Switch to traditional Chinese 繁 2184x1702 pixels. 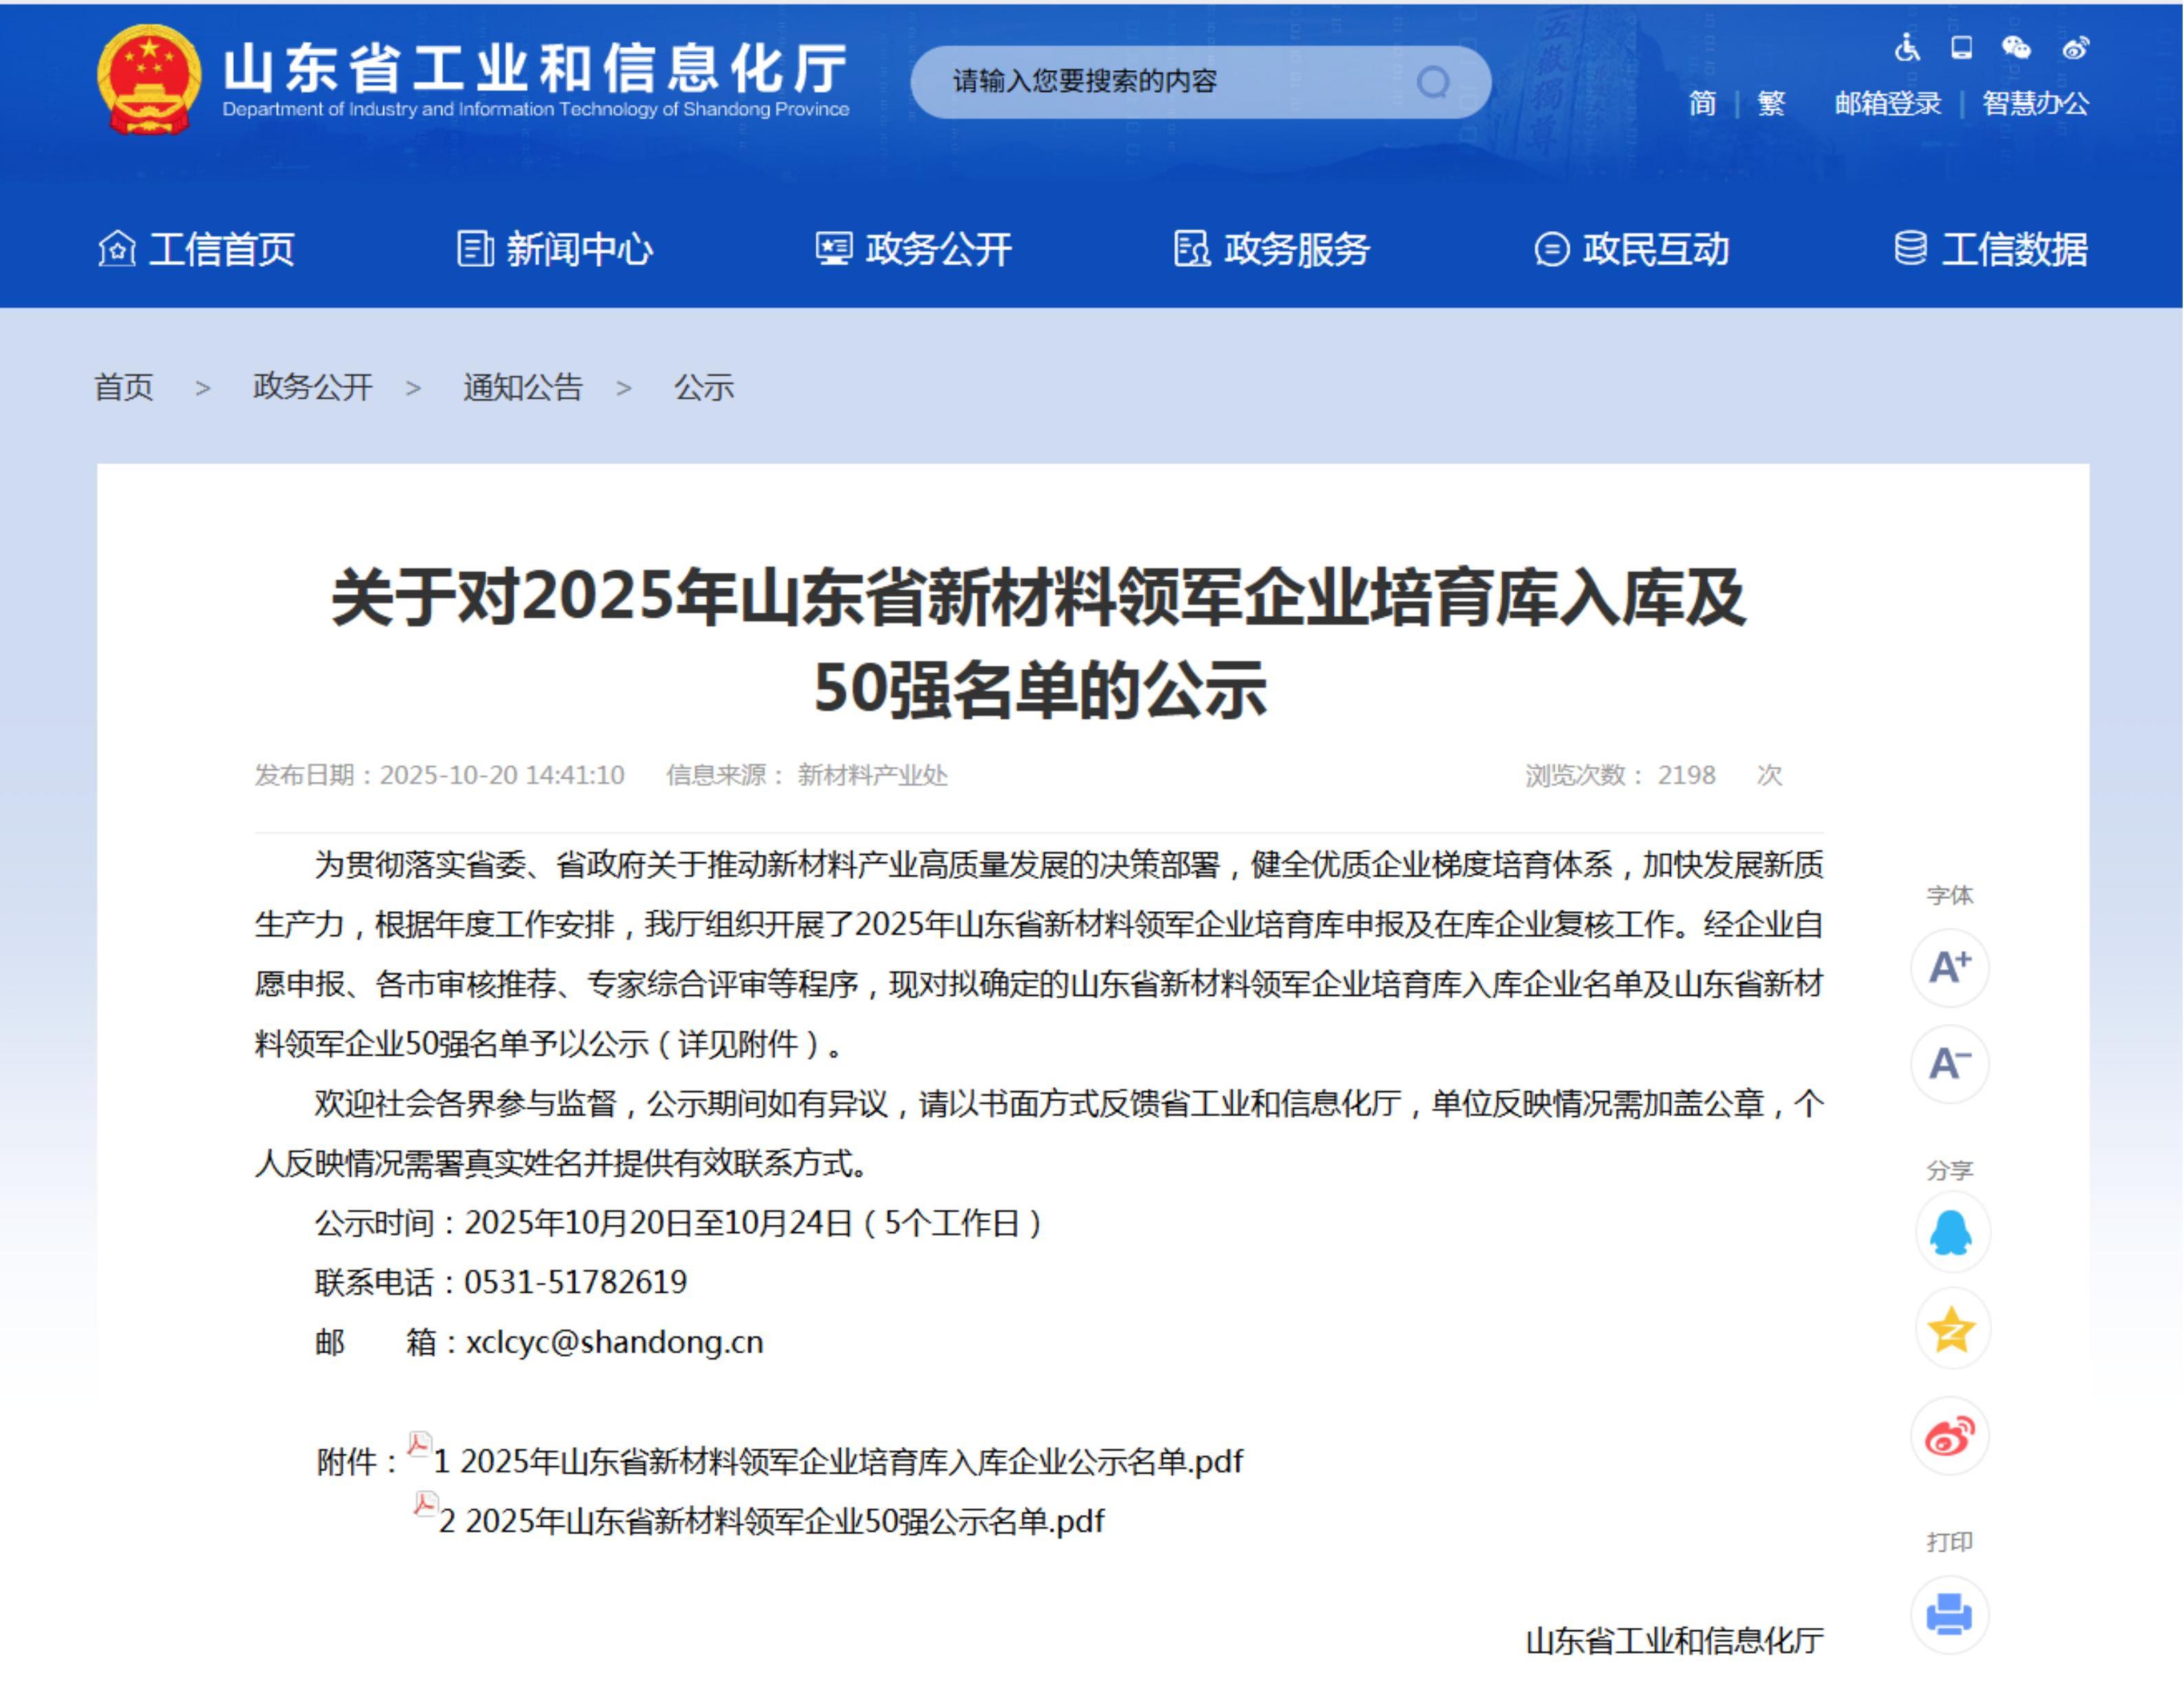1771,103
